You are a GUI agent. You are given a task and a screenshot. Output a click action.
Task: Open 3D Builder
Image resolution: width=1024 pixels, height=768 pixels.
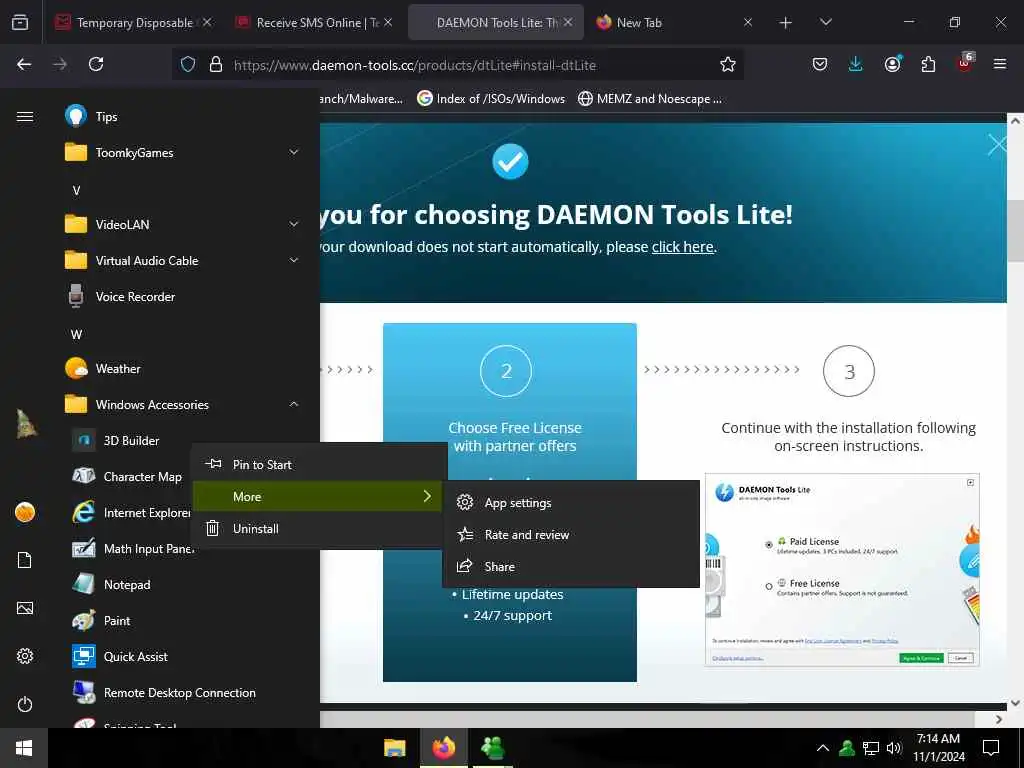pos(131,441)
